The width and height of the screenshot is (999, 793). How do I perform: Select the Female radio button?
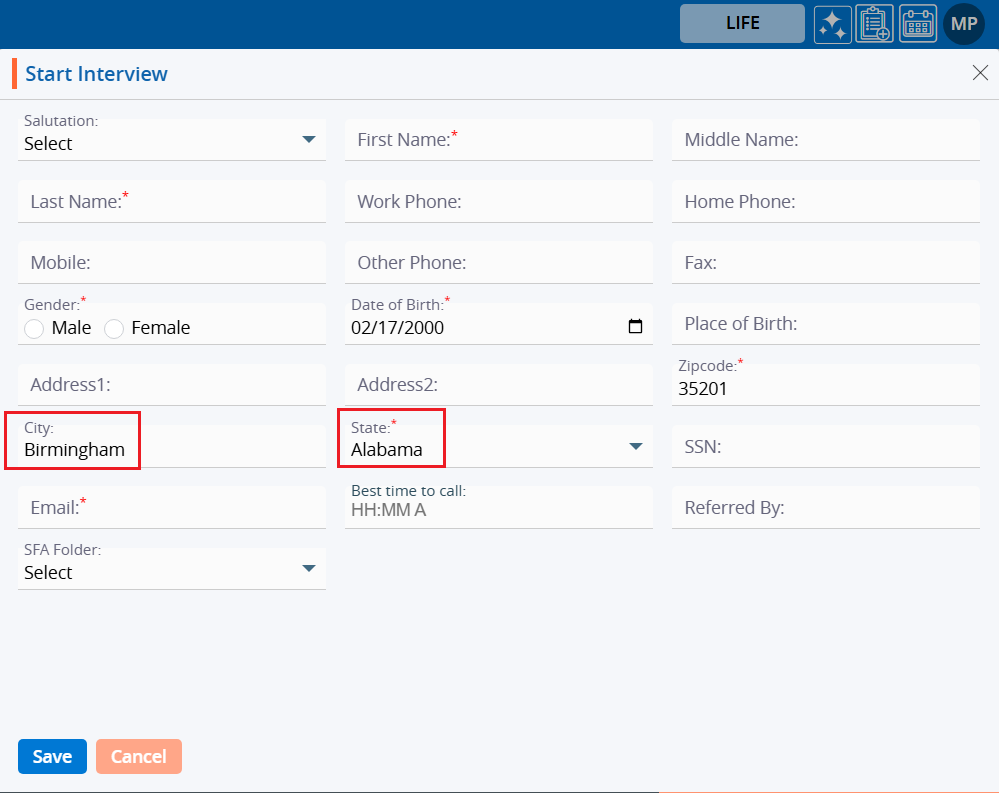pos(114,328)
